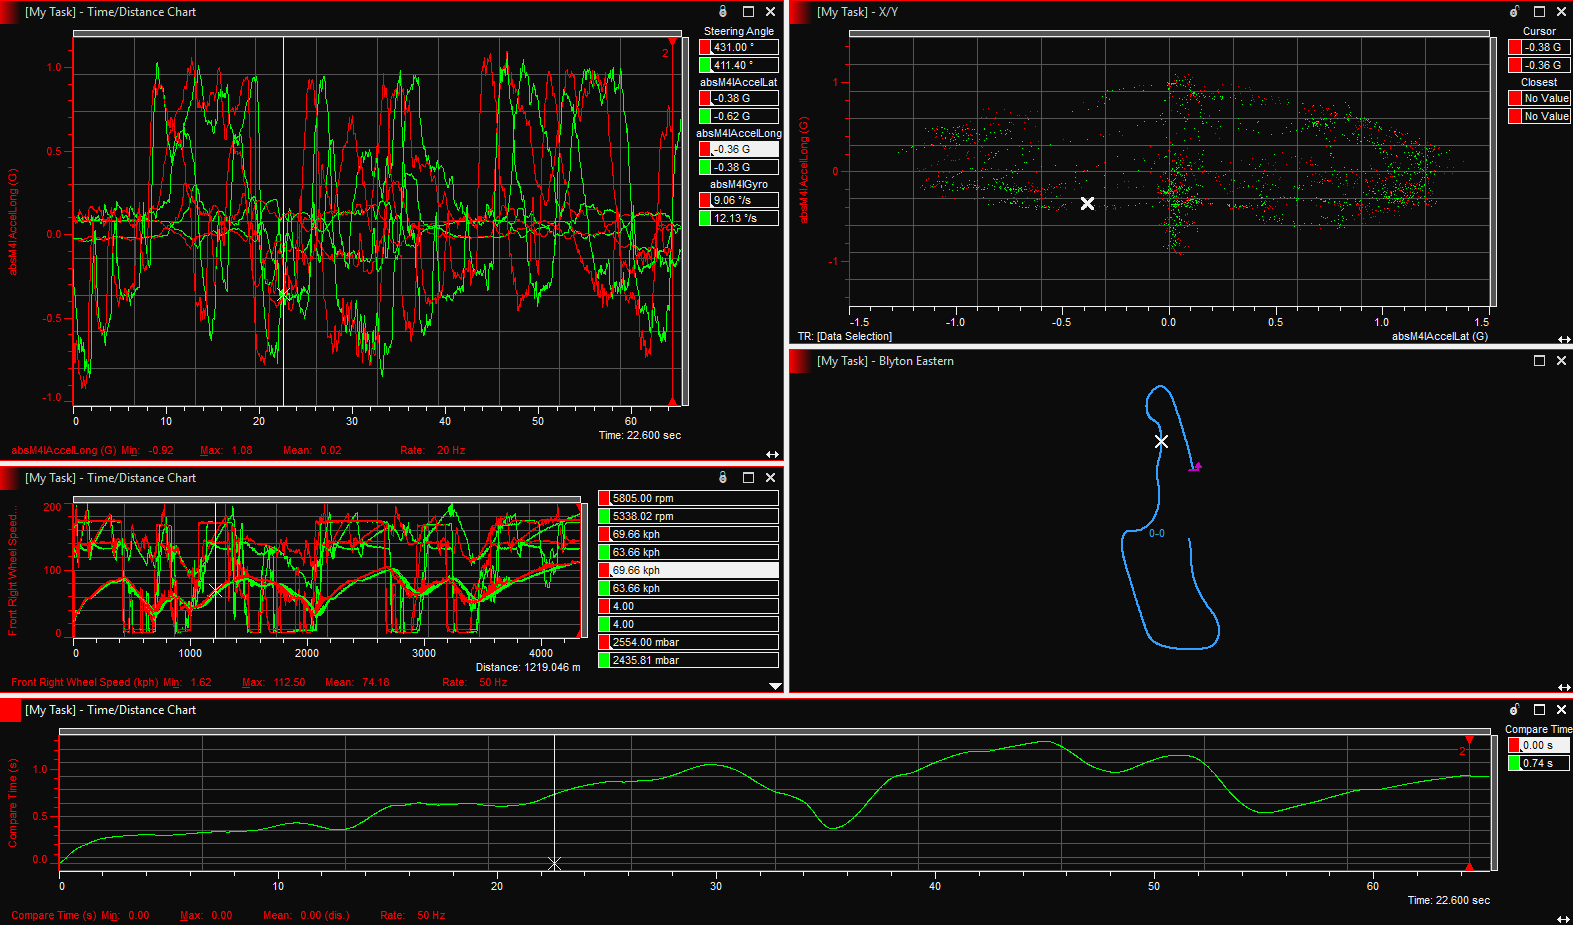Maximize the top Time/Distance Chart panel
This screenshot has width=1573, height=925.
pyautogui.click(x=748, y=12)
